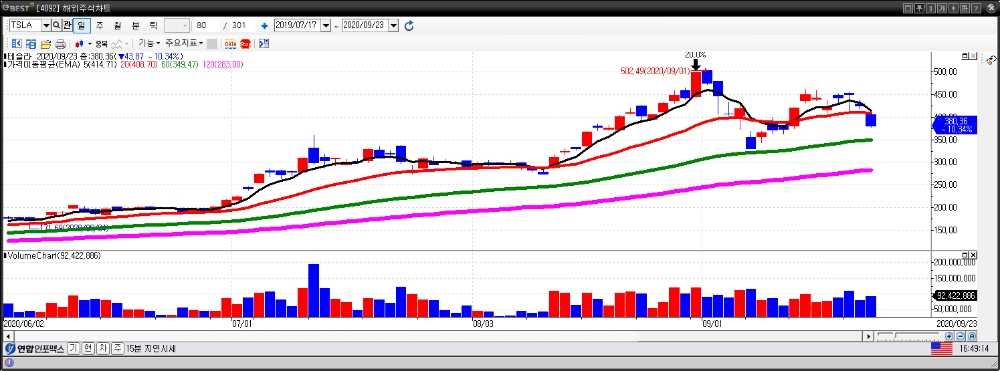The height and width of the screenshot is (371, 1000).
Task: Click the 관 button beside search
Action: pos(66,25)
